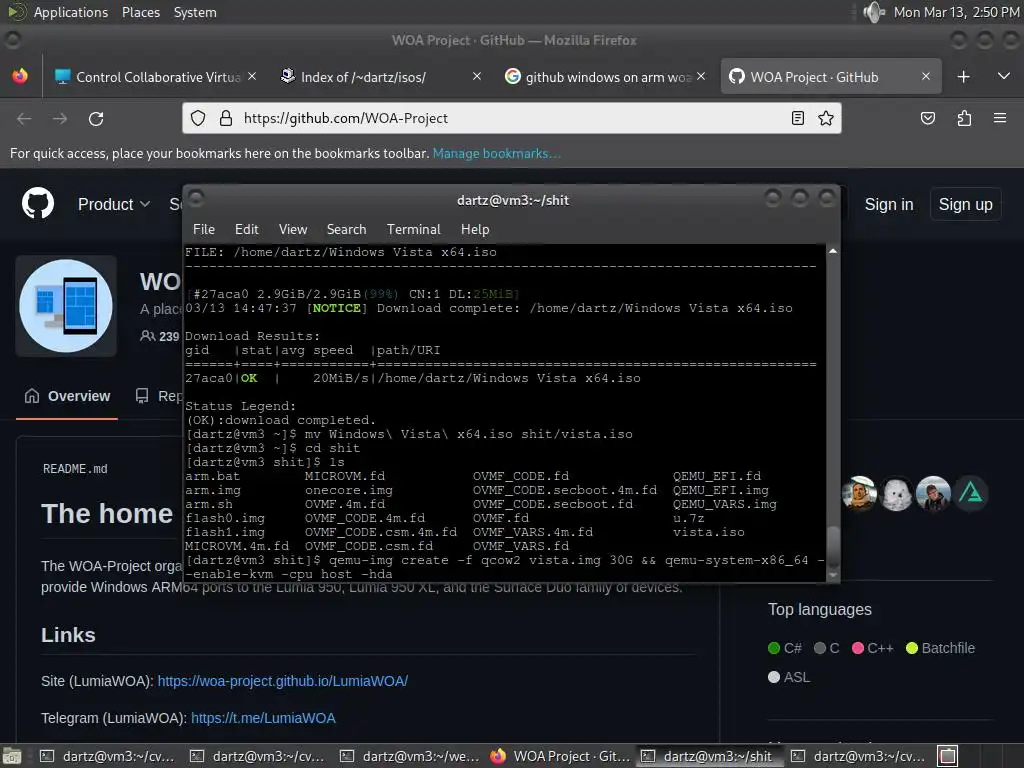Open first member avatar in People
The height and width of the screenshot is (768, 1024).
(859, 493)
